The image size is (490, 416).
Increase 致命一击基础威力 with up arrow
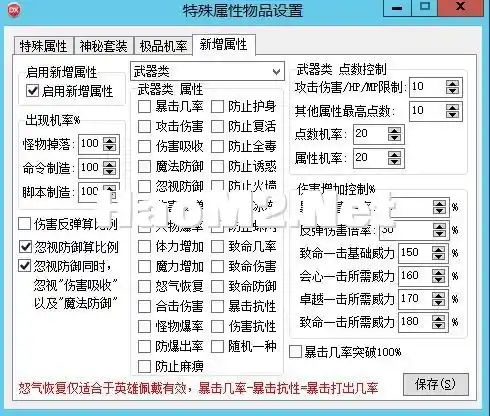tap(438, 249)
